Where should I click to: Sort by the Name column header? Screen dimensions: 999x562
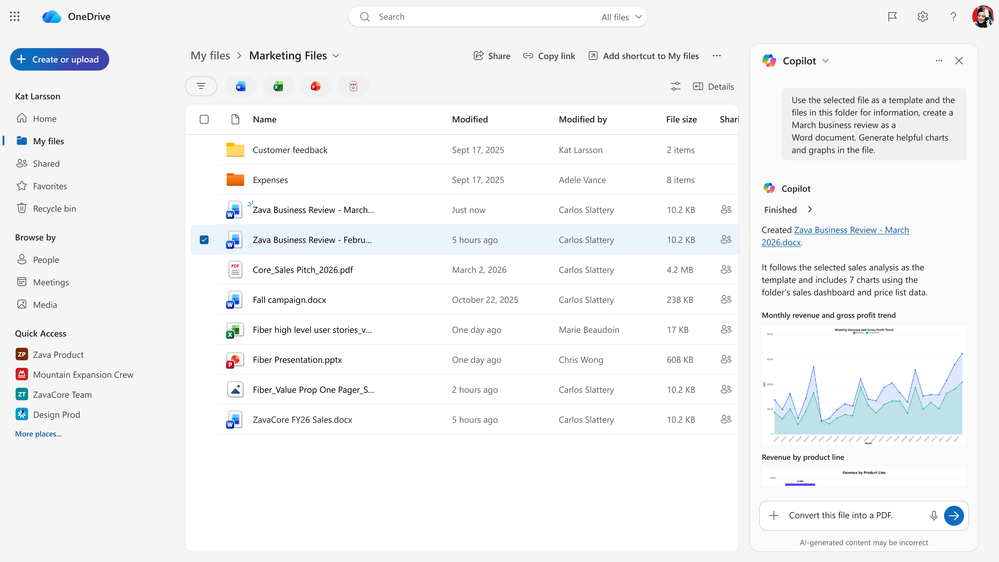tap(264, 119)
